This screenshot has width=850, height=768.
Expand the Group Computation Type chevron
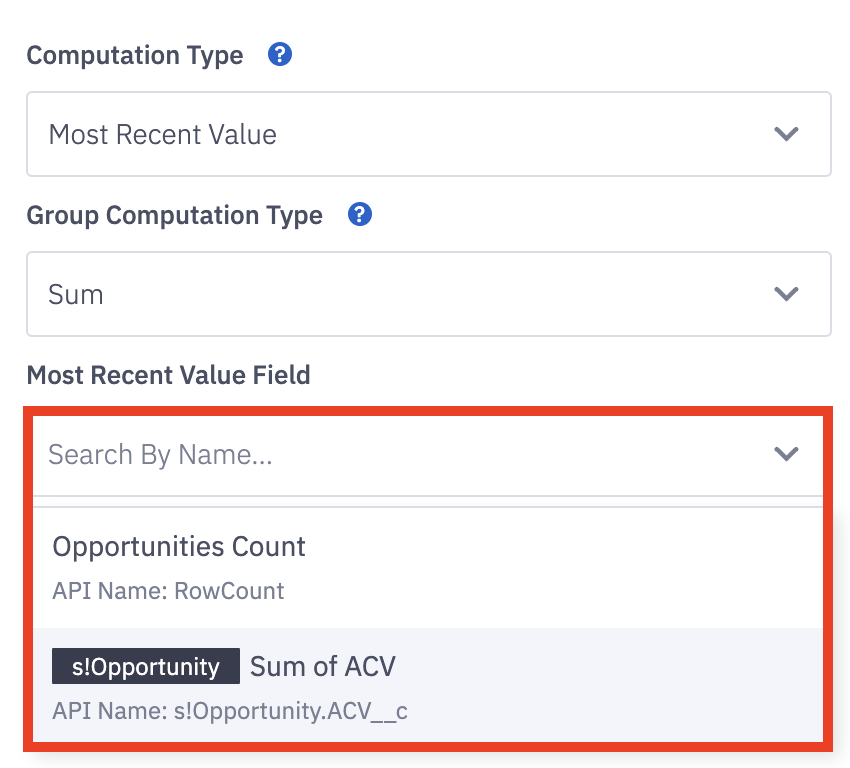click(x=786, y=294)
